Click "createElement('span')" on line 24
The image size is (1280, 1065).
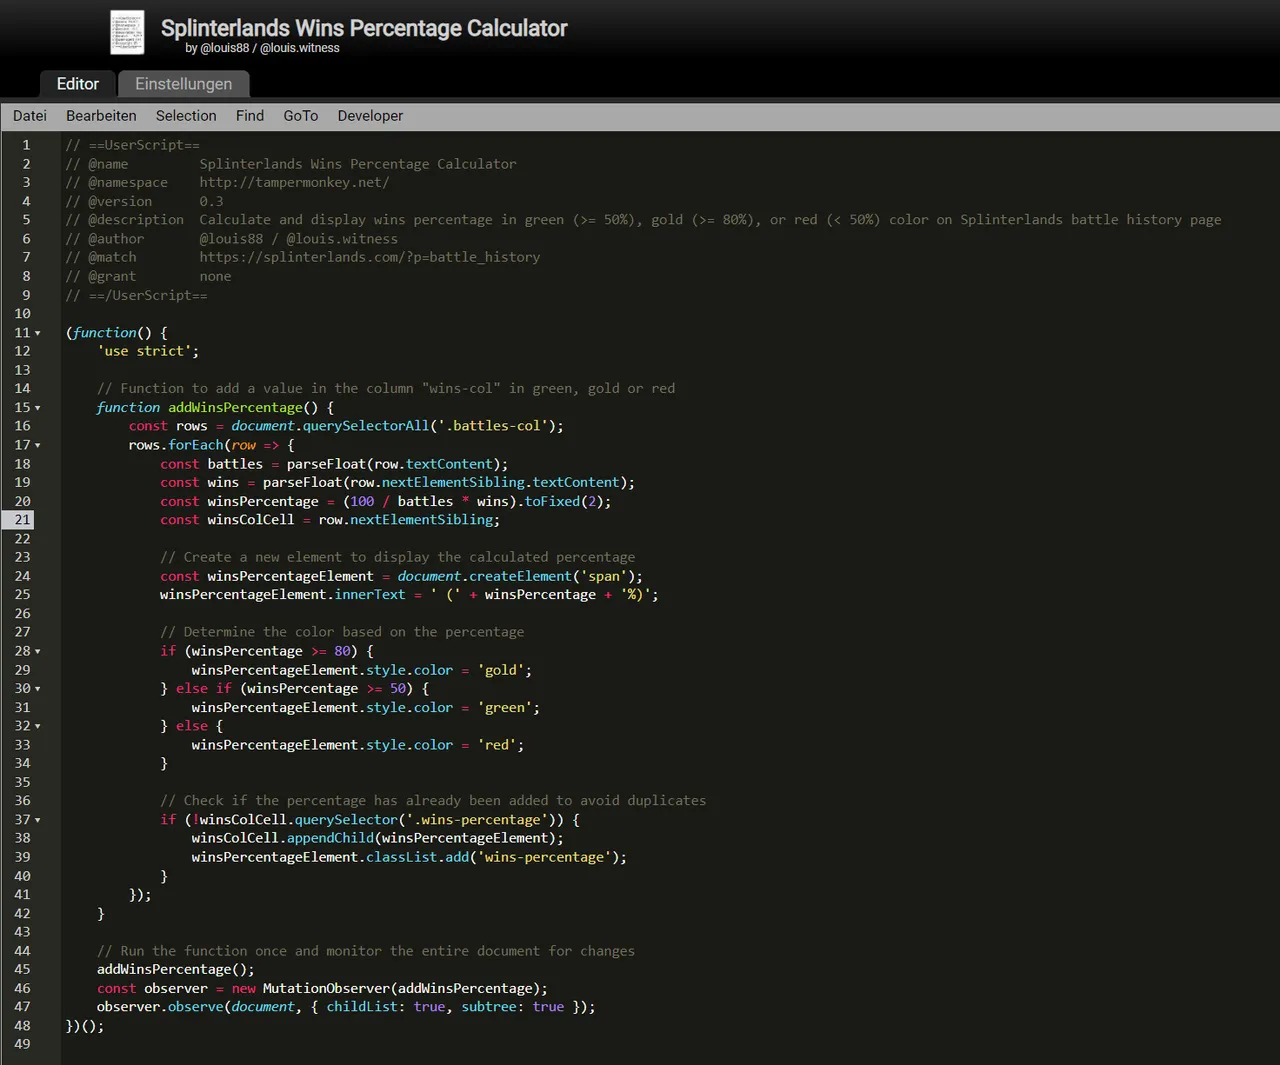552,576
